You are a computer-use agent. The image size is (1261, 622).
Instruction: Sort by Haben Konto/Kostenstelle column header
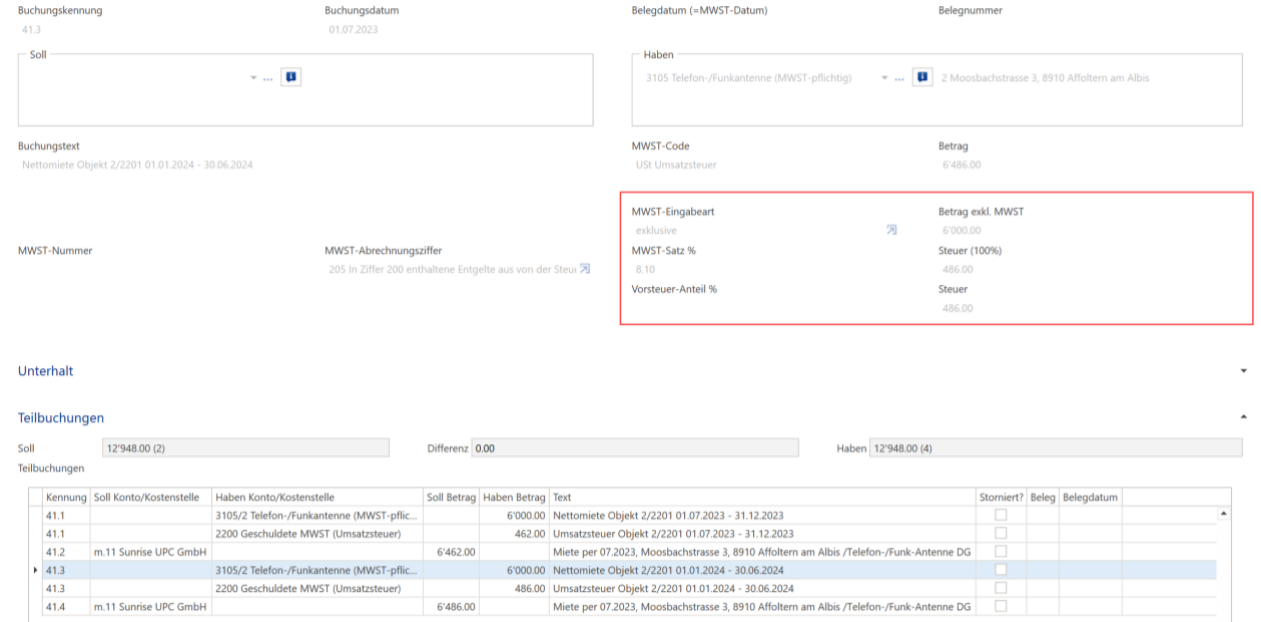point(317,497)
